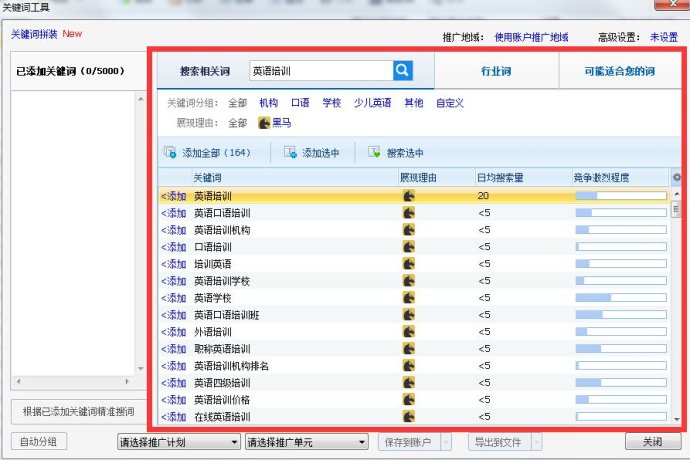Switch to the 搜索相关词 tab
The image size is (690, 460).
205,71
